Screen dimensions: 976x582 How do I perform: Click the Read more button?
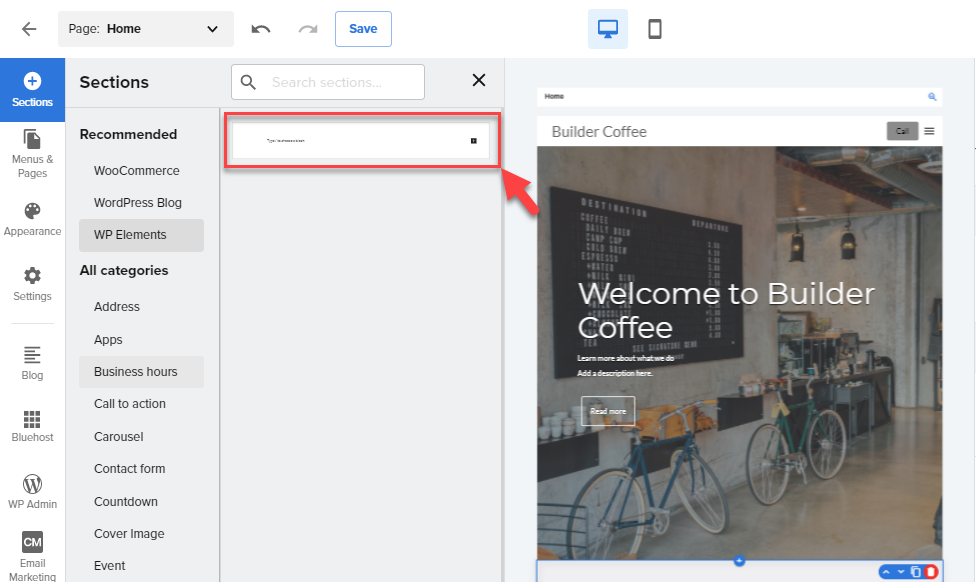point(608,411)
